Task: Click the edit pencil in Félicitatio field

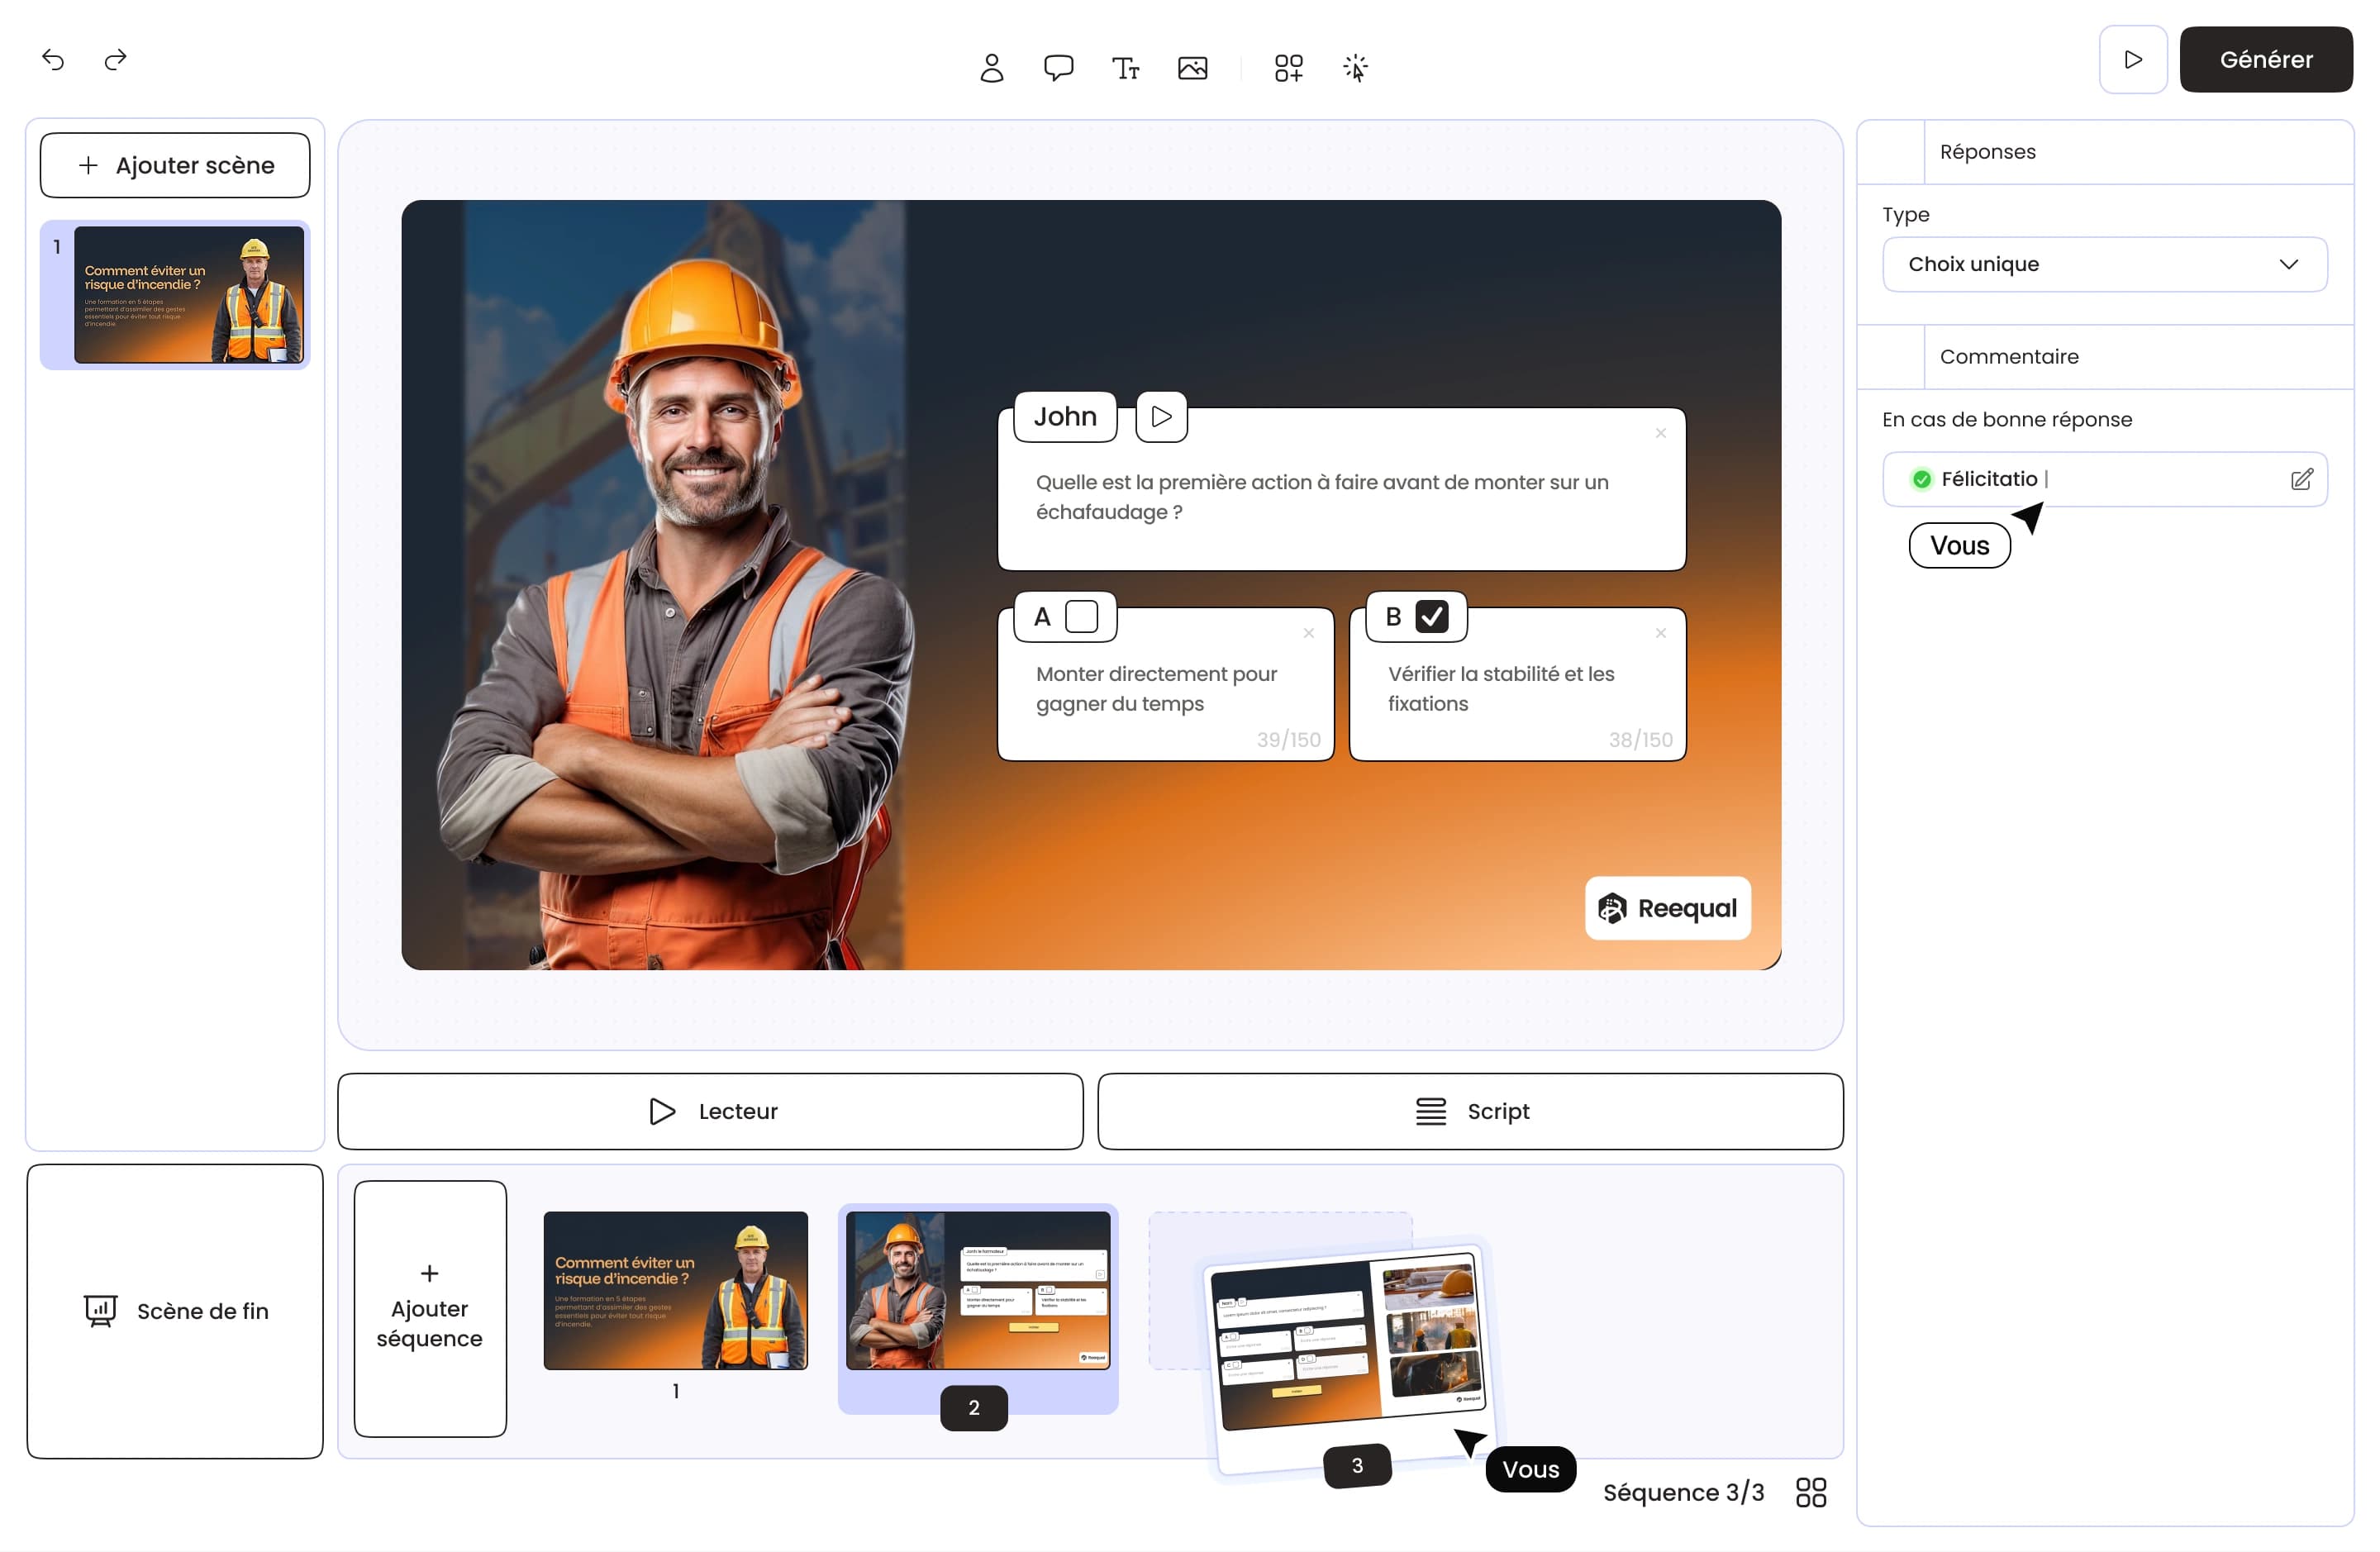Action: 2301,479
